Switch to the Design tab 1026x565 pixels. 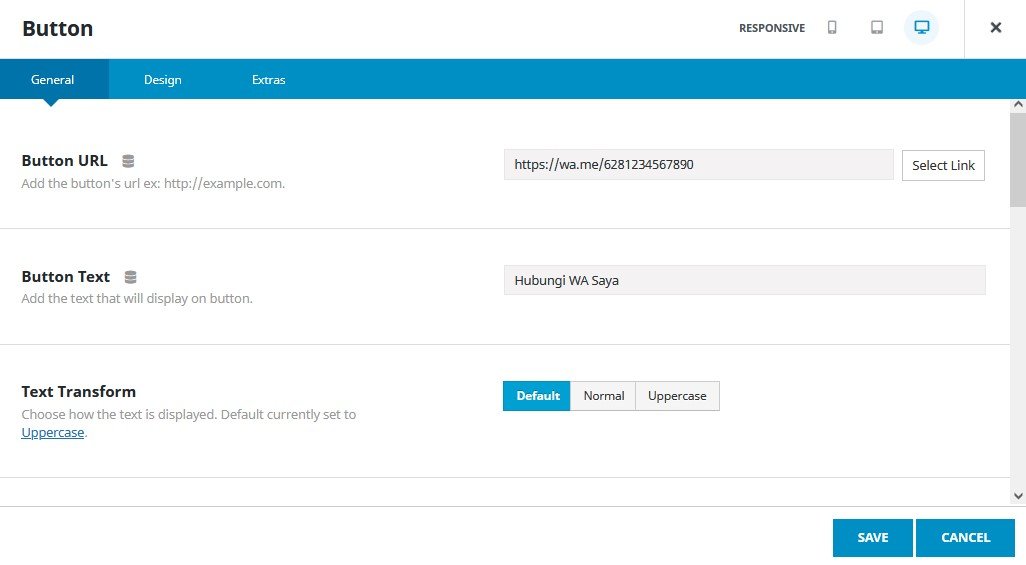[162, 80]
